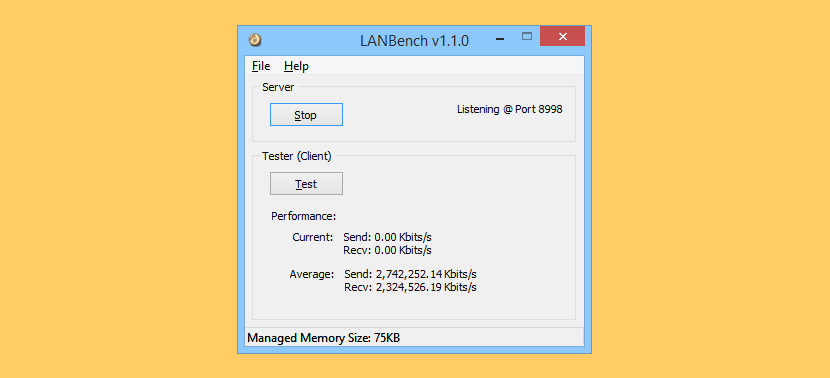Select Average Send 2,742,252.14 Kbits/s value
This screenshot has width=830, height=378.
410,275
